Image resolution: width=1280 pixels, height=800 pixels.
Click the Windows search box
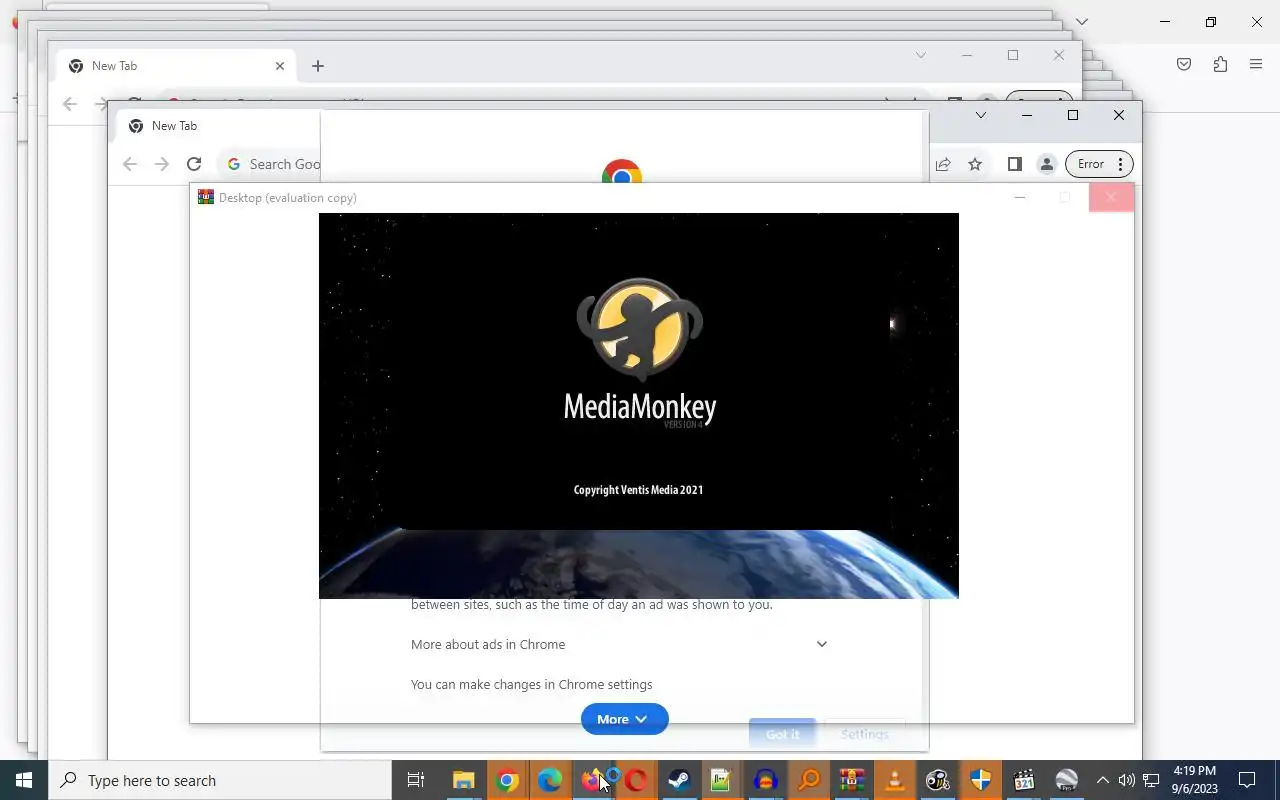click(x=219, y=780)
